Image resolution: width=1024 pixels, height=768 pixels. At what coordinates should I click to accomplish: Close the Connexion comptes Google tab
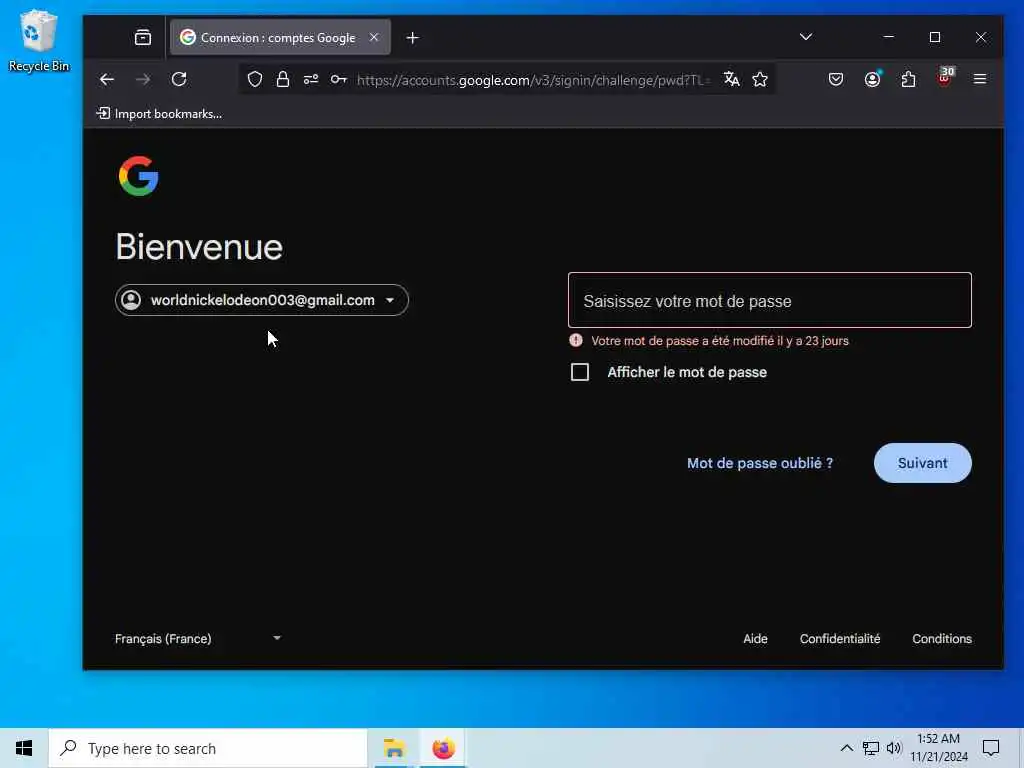pyautogui.click(x=374, y=37)
